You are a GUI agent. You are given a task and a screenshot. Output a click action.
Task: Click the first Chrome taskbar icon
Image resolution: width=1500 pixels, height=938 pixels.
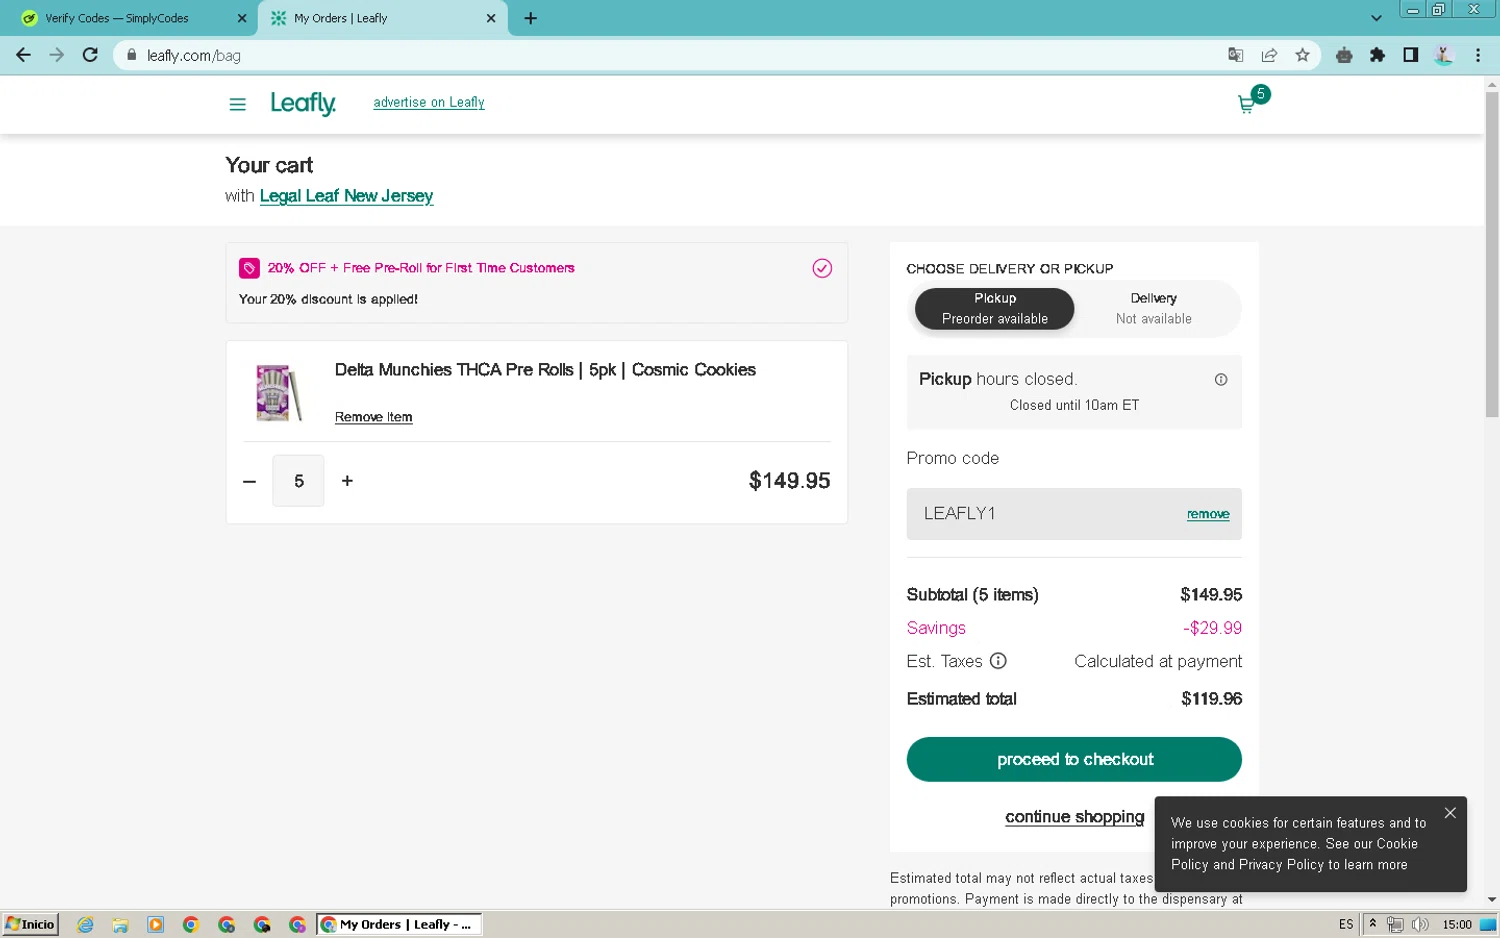(x=191, y=924)
